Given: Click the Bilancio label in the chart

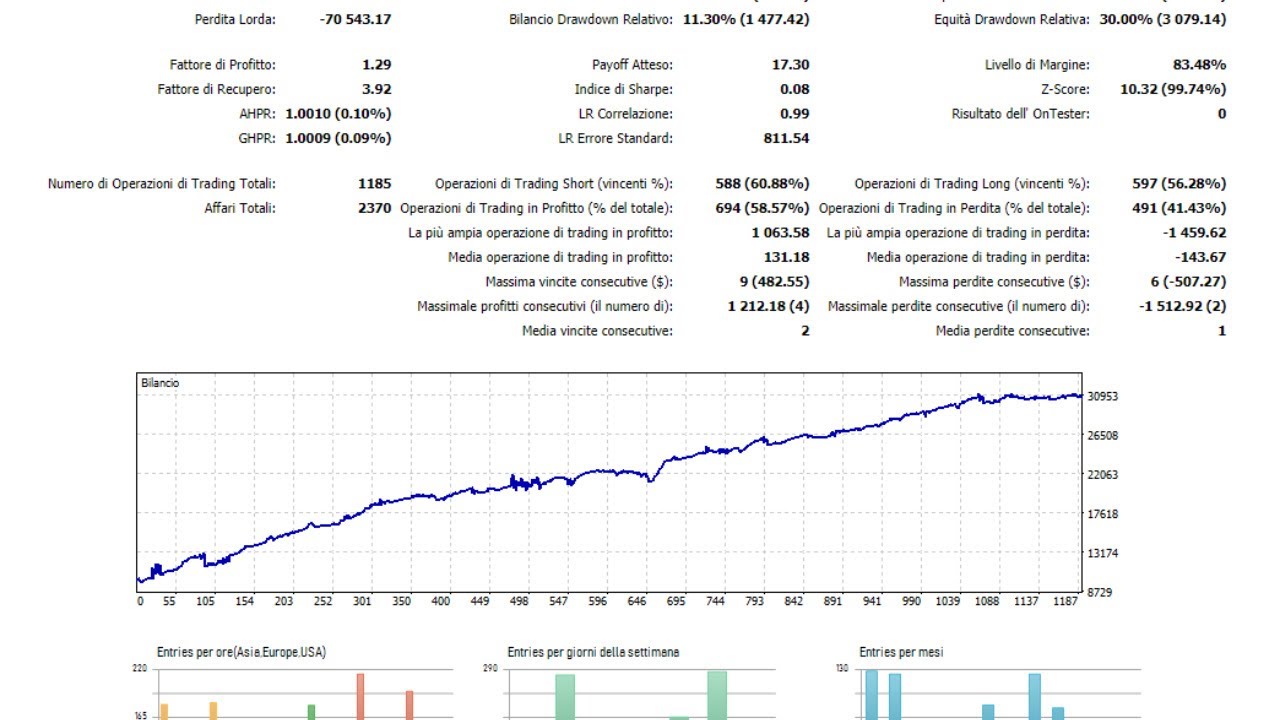Looking at the screenshot, I should (160, 383).
